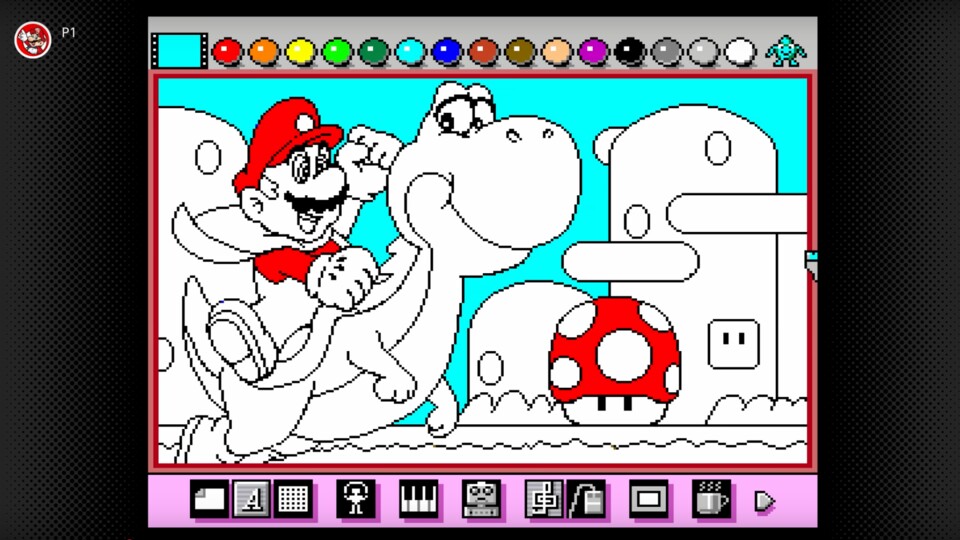Open the piano keys music composer
The image size is (960, 540).
(x=419, y=499)
